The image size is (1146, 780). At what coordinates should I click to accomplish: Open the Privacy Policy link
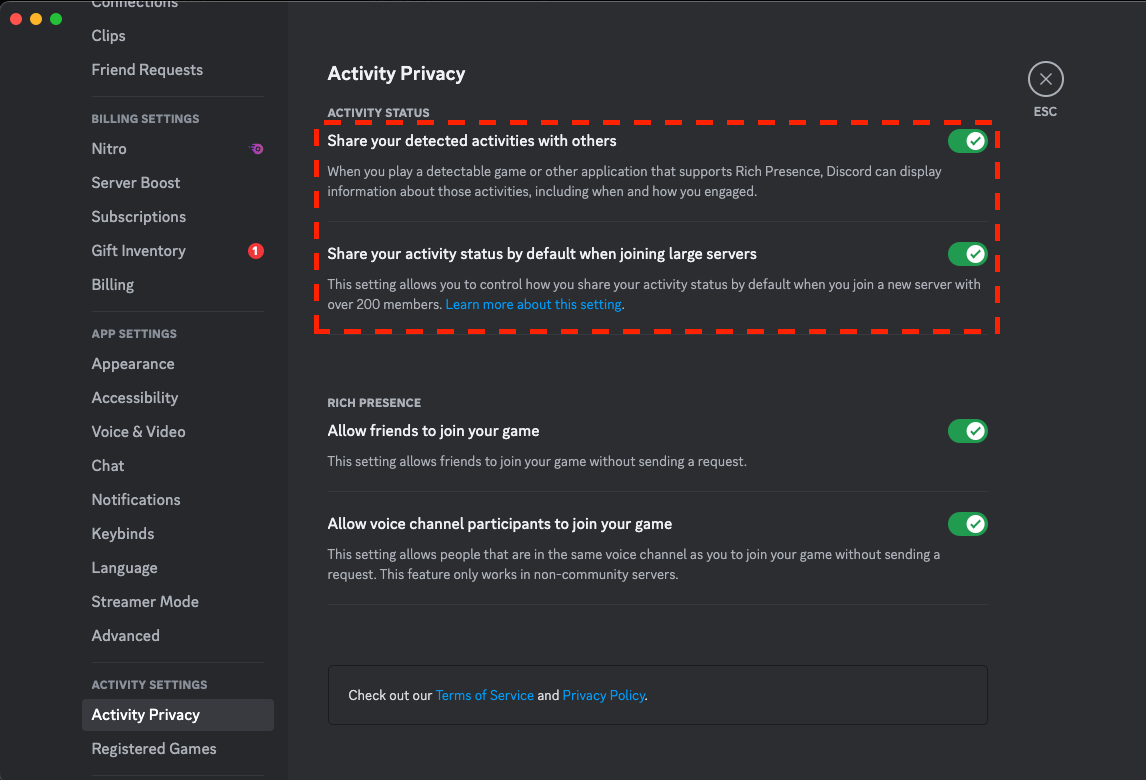[604, 695]
